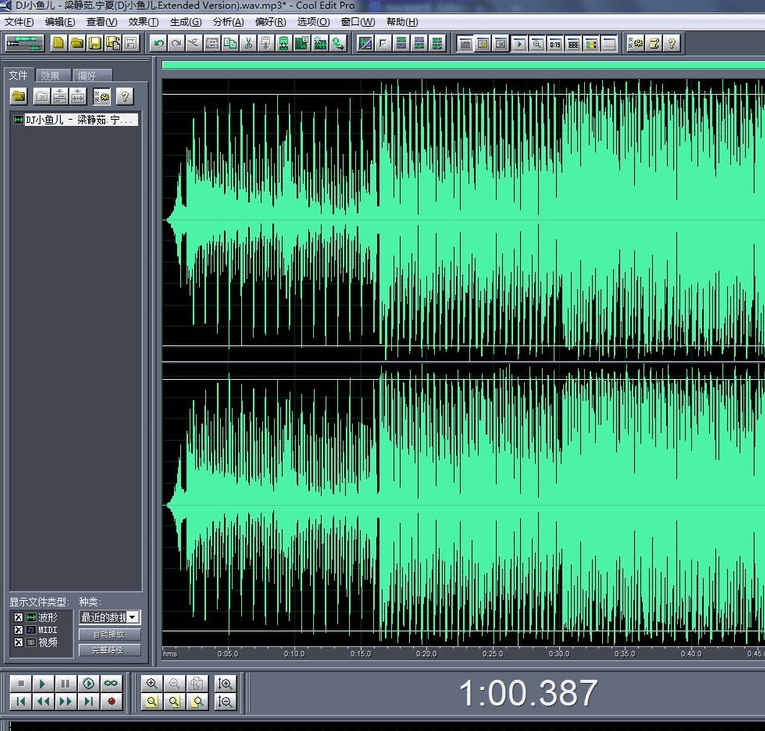Click the help question mark in the top toolbar
Image resolution: width=765 pixels, height=731 pixels.
coord(671,43)
